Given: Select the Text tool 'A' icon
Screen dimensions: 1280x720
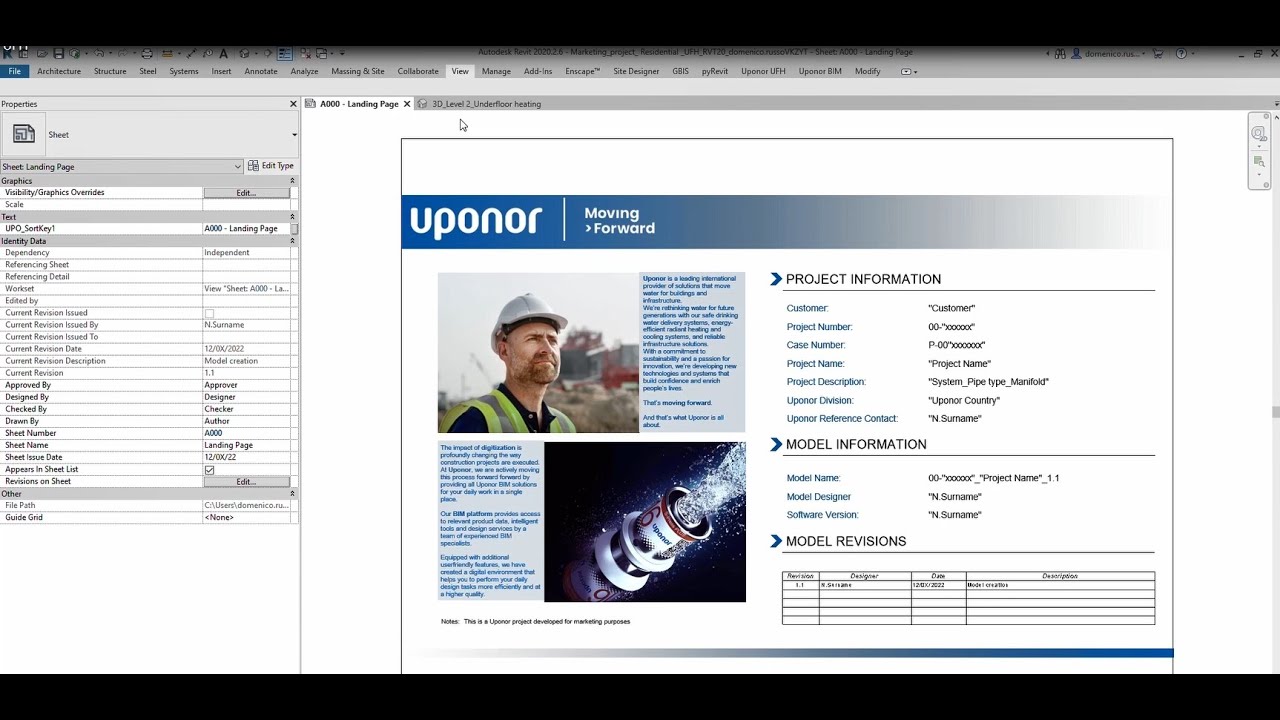Looking at the screenshot, I should coord(224,53).
